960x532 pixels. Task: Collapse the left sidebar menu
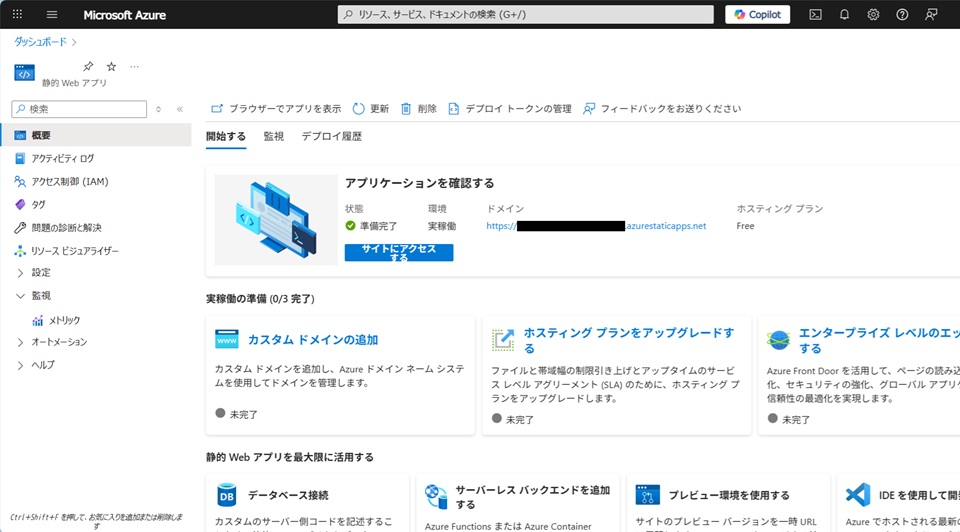point(180,109)
